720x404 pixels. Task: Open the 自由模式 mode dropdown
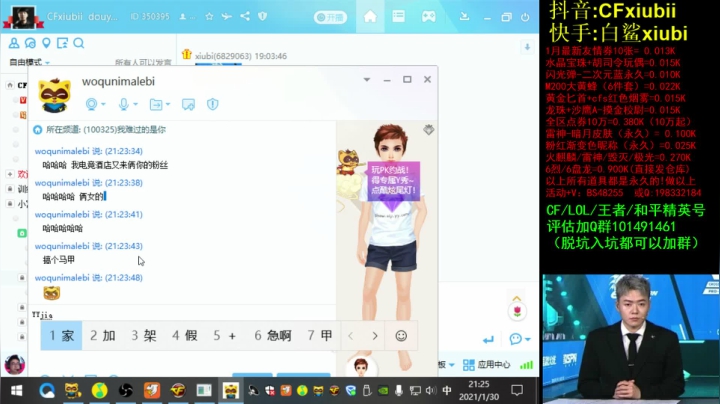(x=29, y=62)
